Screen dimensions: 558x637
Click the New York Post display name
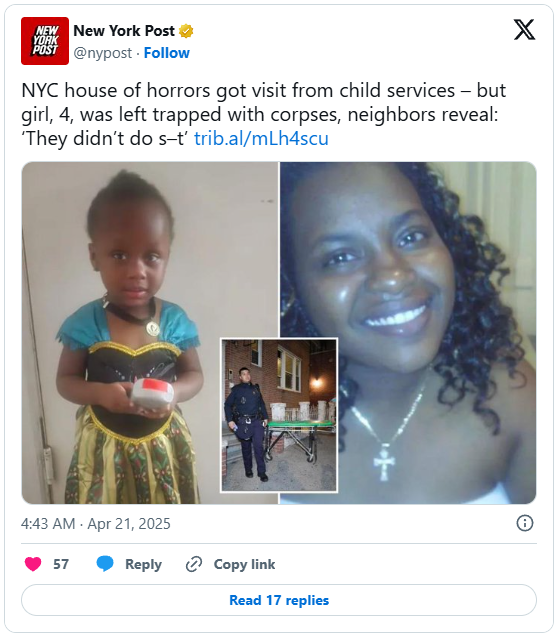click(124, 31)
